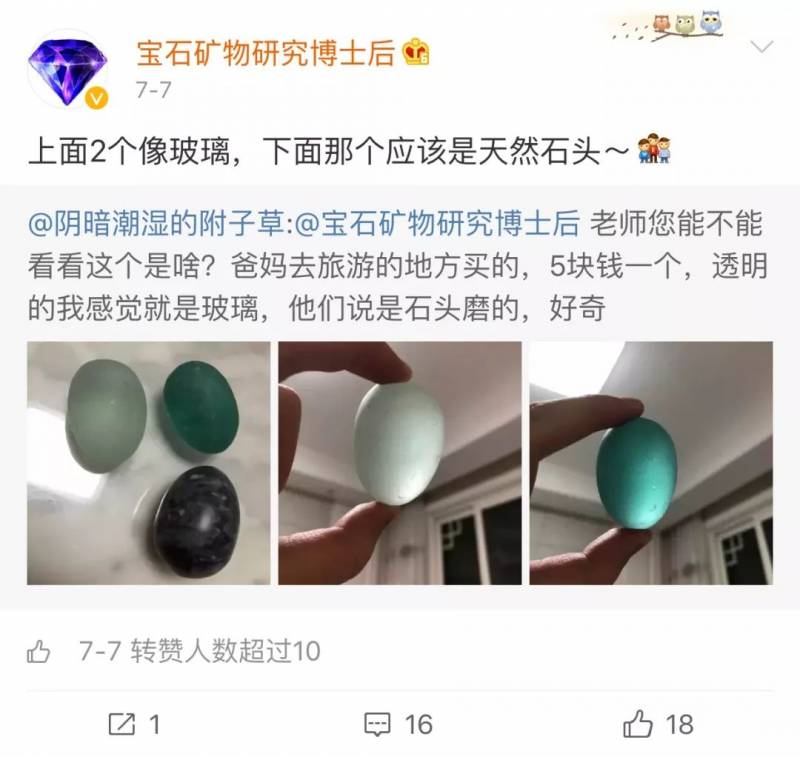Tap the orange verified V badge
The height and width of the screenshot is (757, 800).
tap(96, 98)
